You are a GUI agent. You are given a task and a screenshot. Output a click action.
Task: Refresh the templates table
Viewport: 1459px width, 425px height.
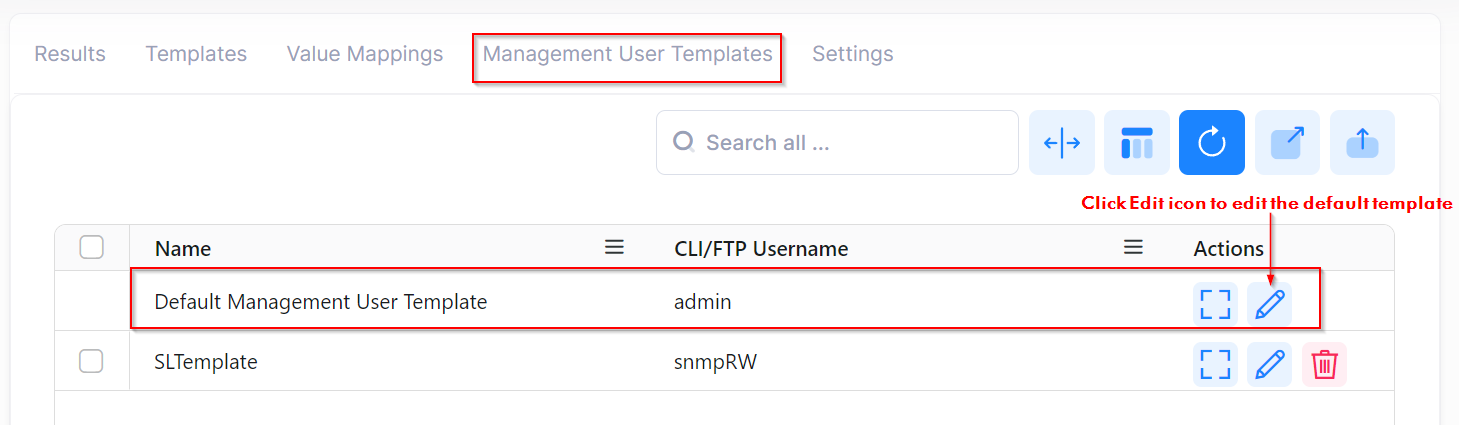click(1212, 143)
